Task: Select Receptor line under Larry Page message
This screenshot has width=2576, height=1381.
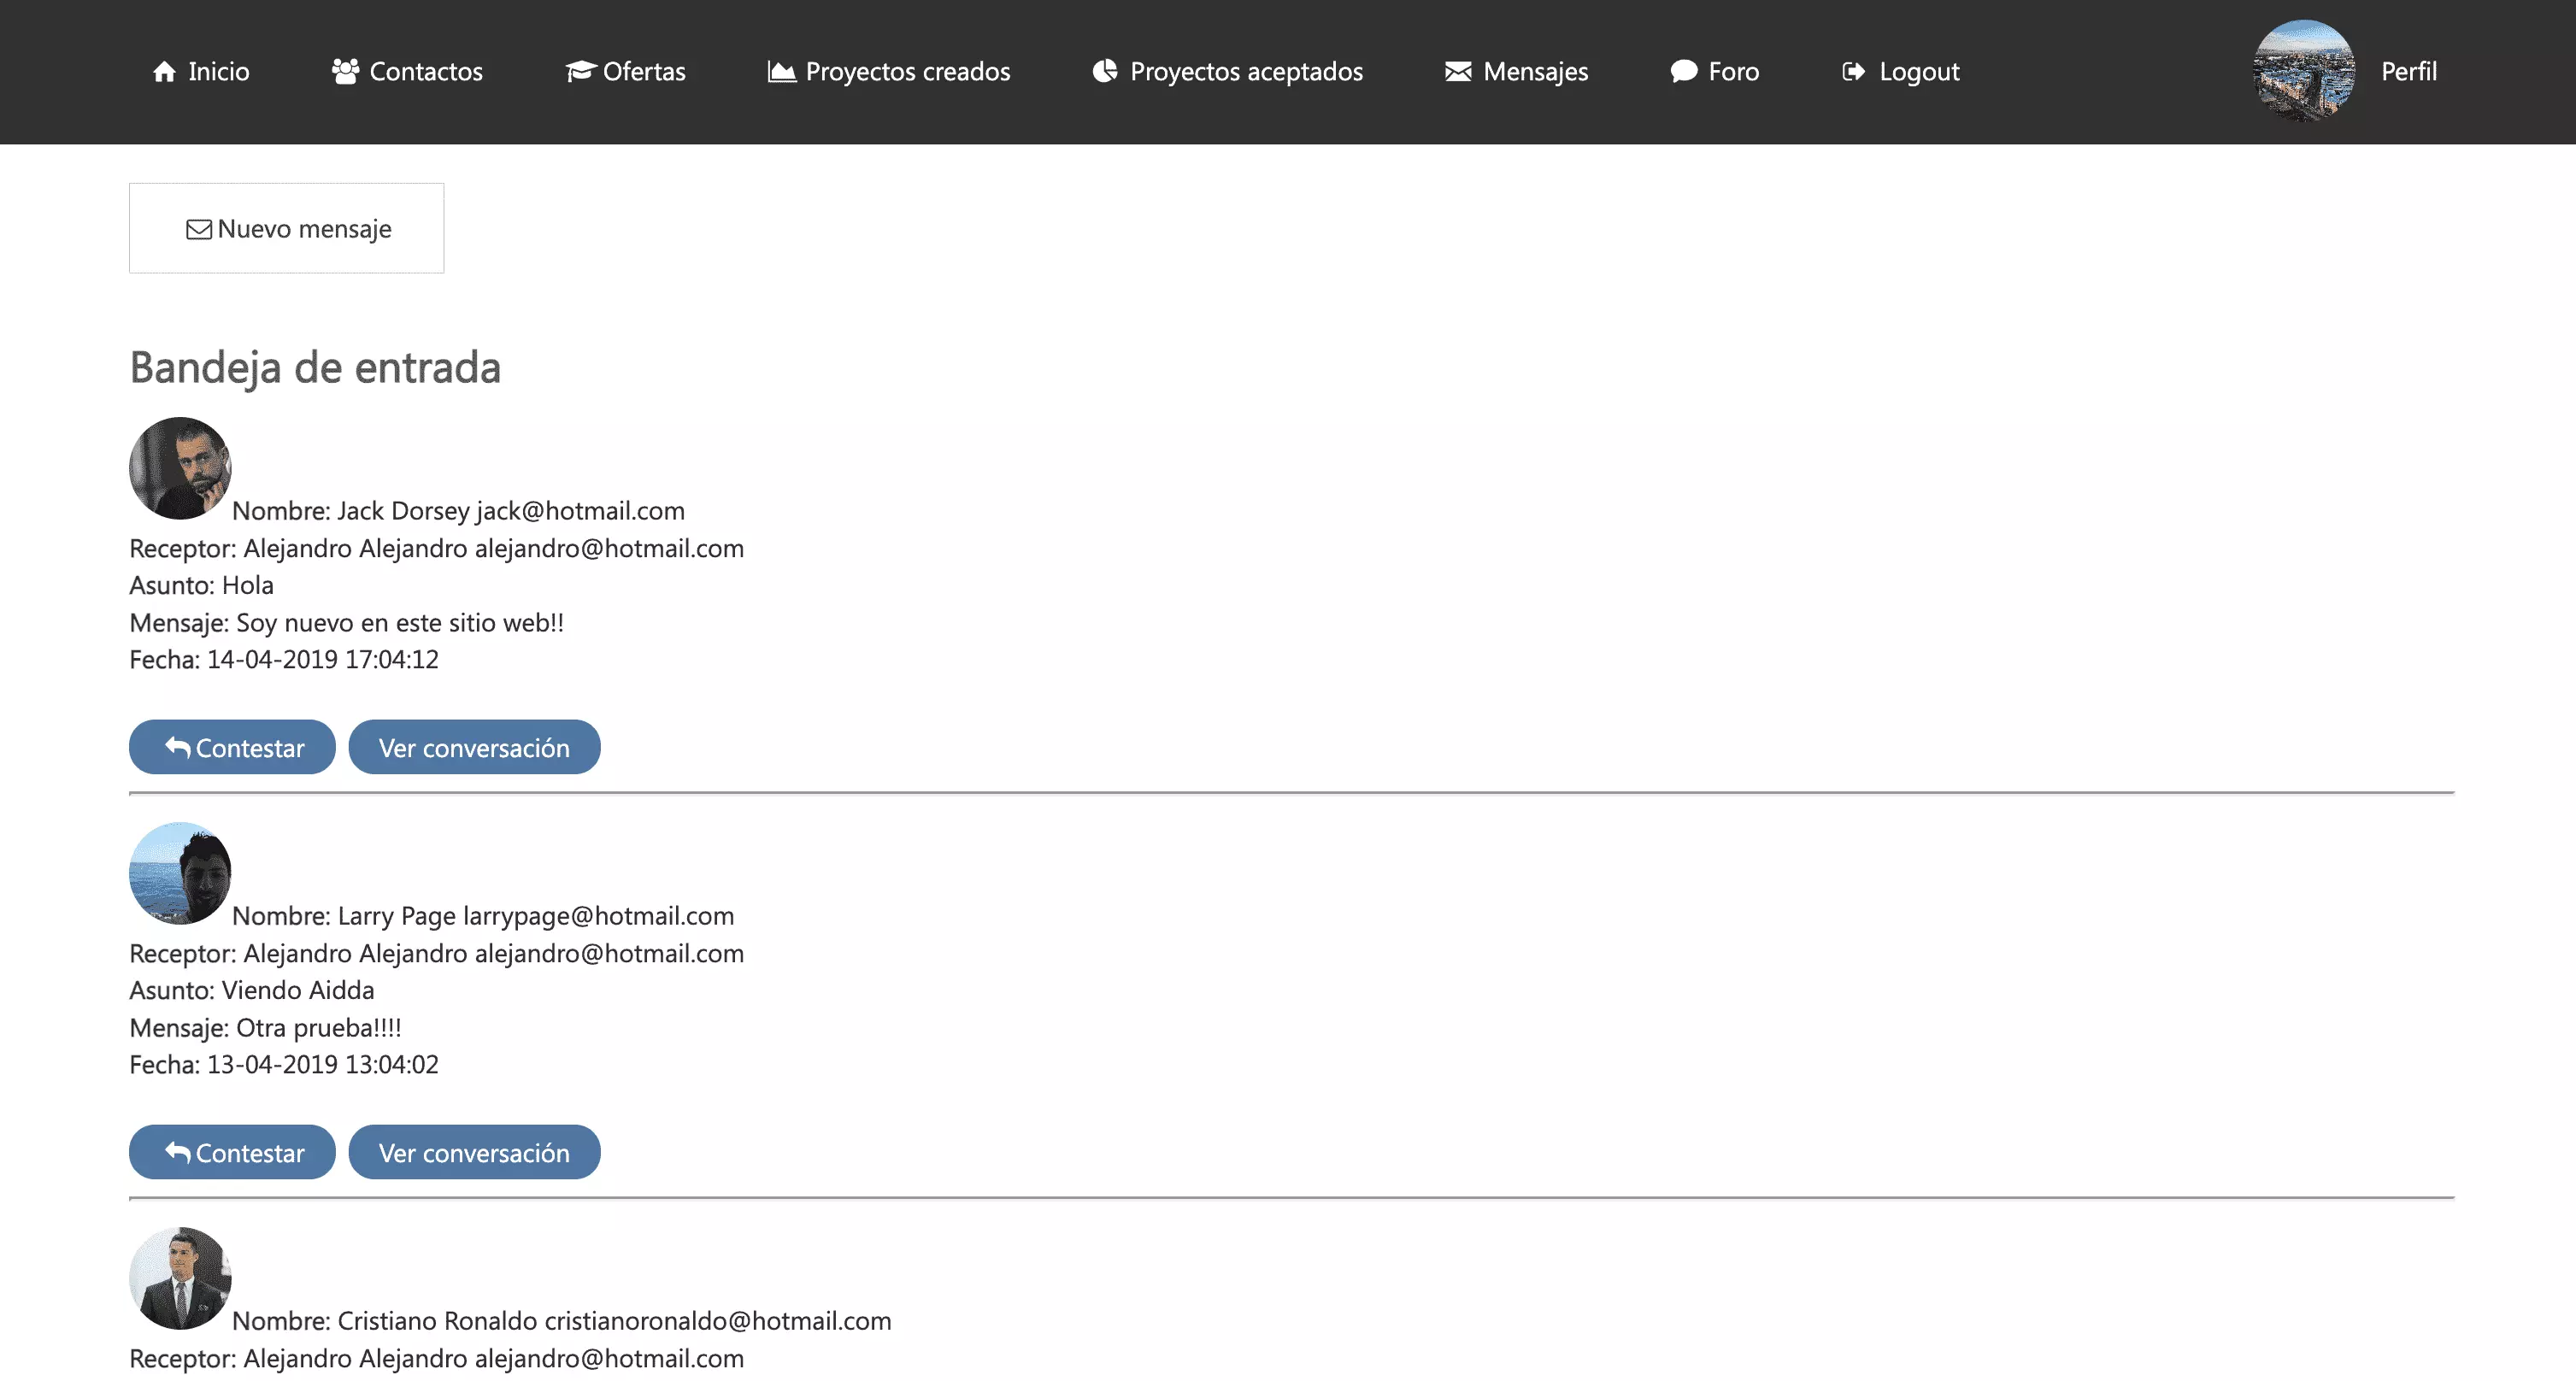Action: tap(437, 953)
